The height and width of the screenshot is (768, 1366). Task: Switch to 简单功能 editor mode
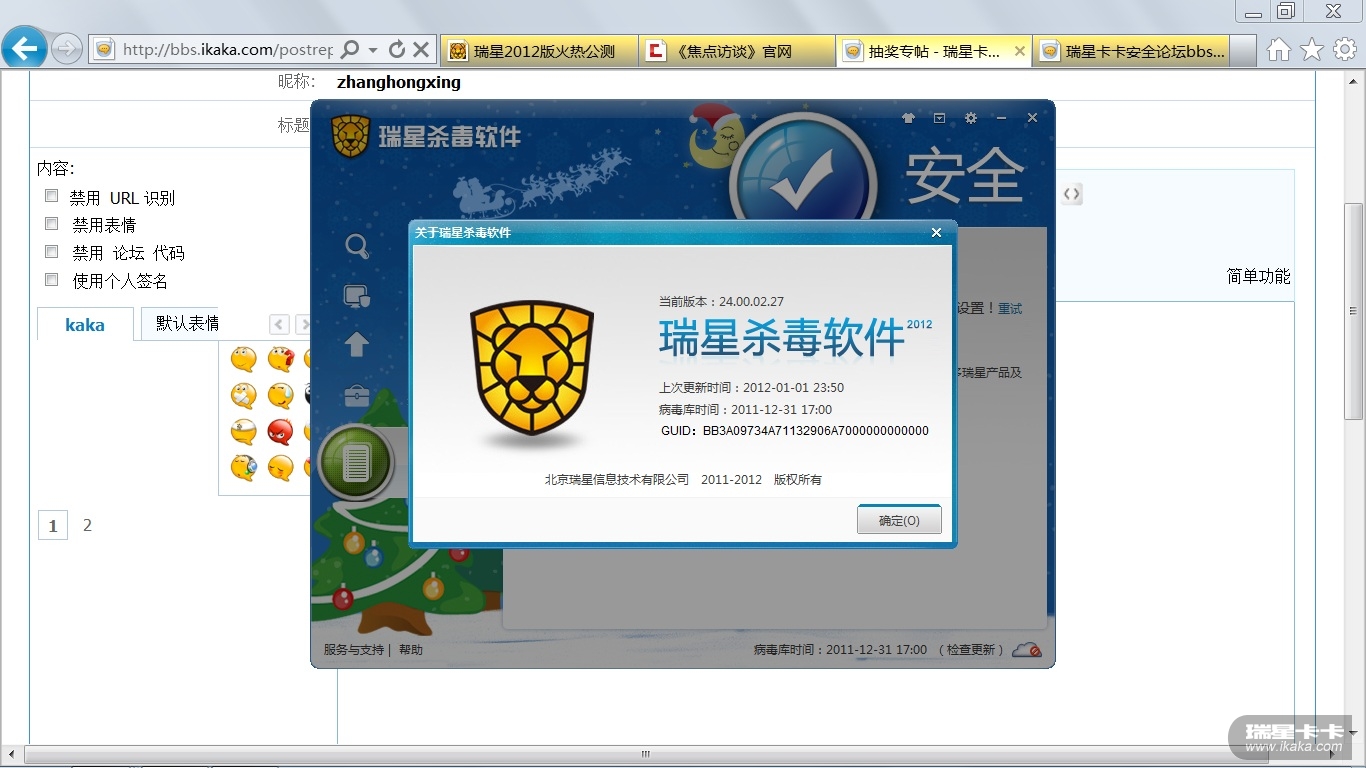1259,277
